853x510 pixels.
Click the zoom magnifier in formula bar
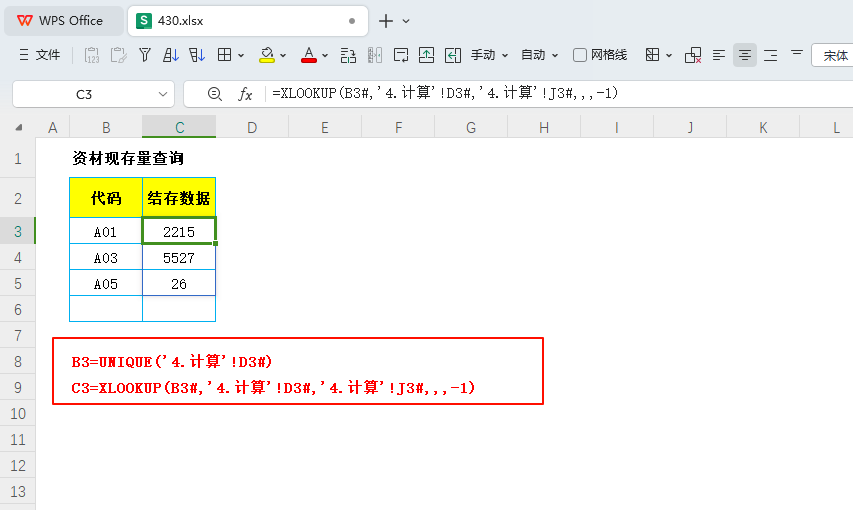coord(215,94)
